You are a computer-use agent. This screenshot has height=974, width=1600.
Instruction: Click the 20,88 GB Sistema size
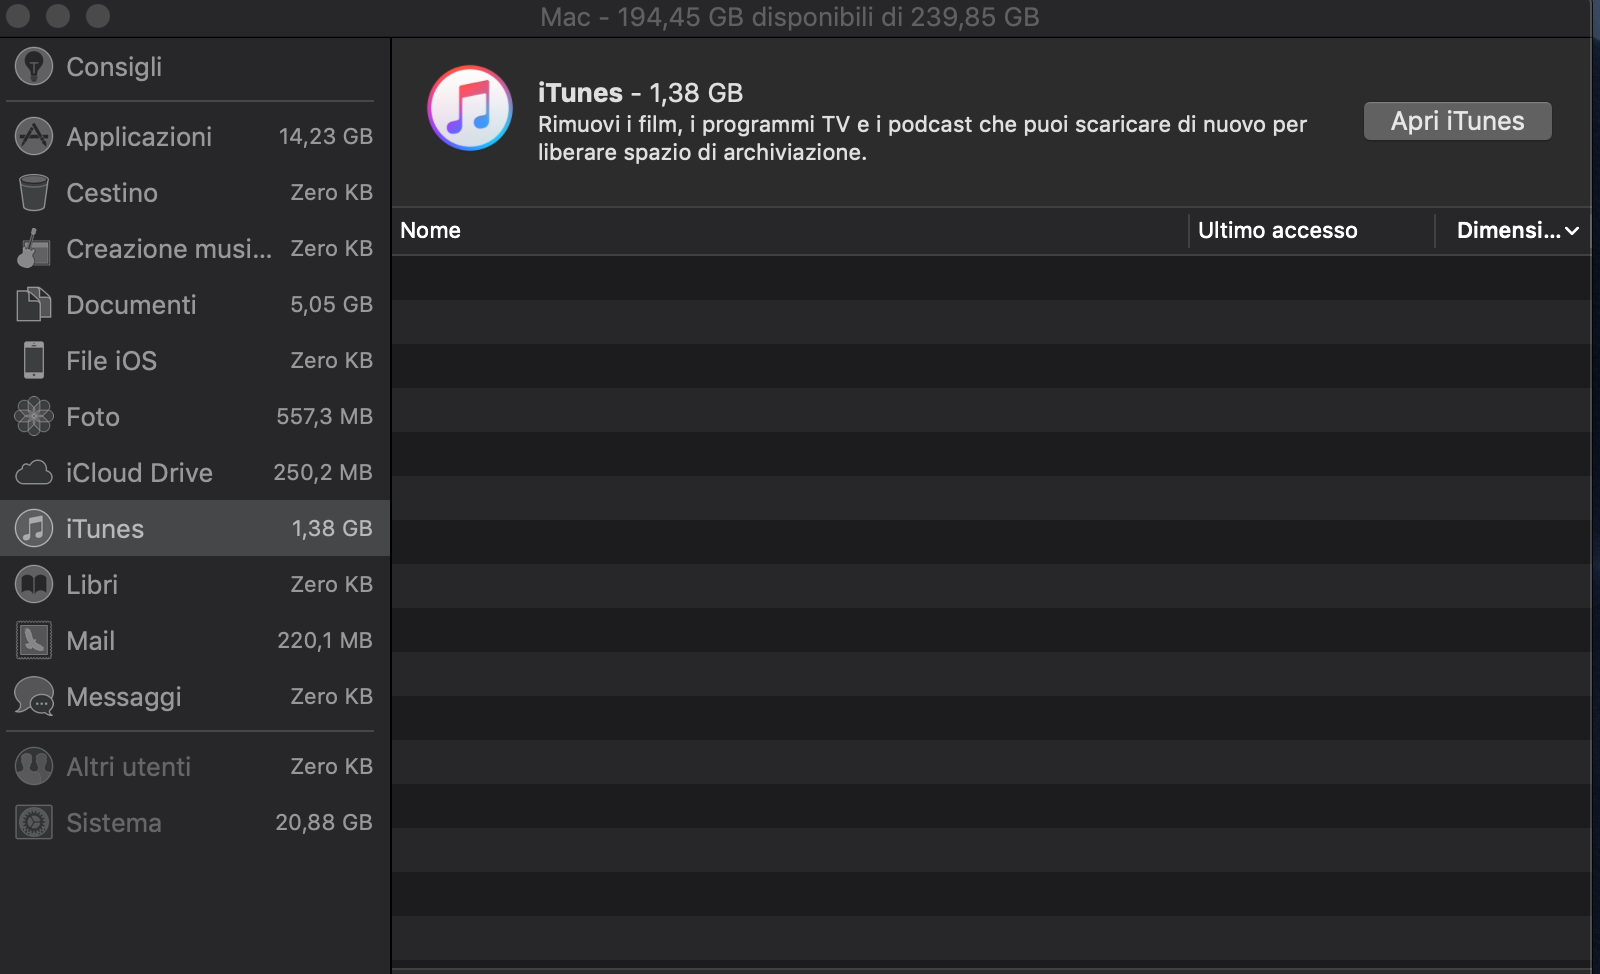(324, 823)
